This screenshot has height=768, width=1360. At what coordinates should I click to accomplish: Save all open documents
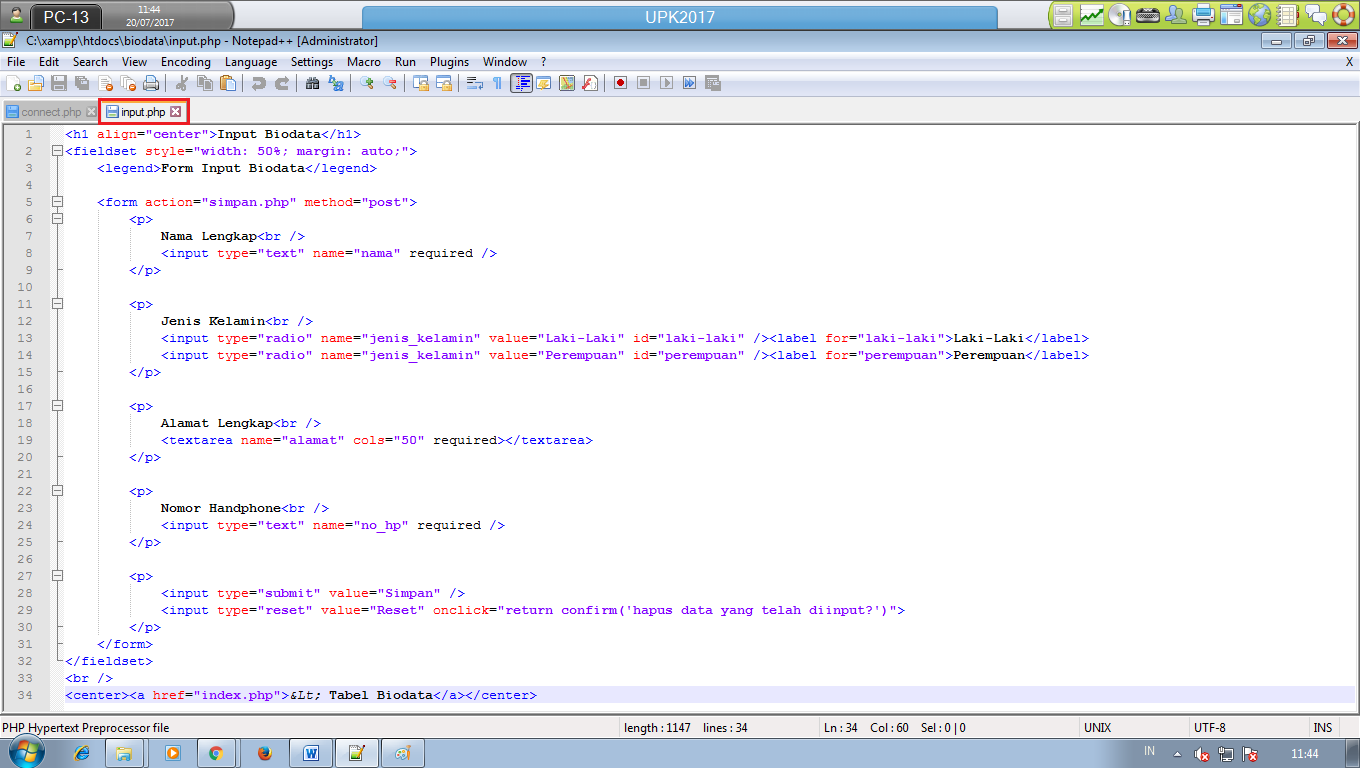(80, 83)
